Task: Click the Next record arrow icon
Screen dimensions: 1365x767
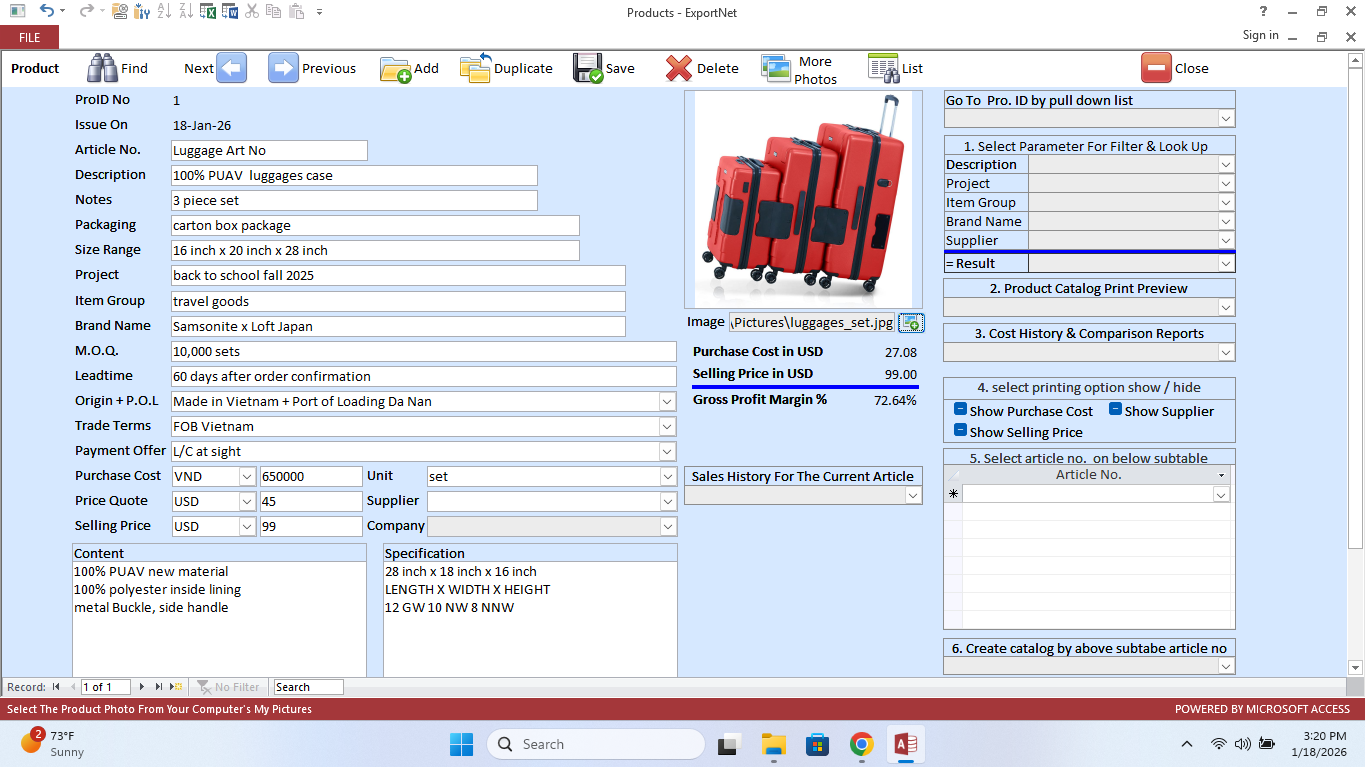Action: [231, 68]
